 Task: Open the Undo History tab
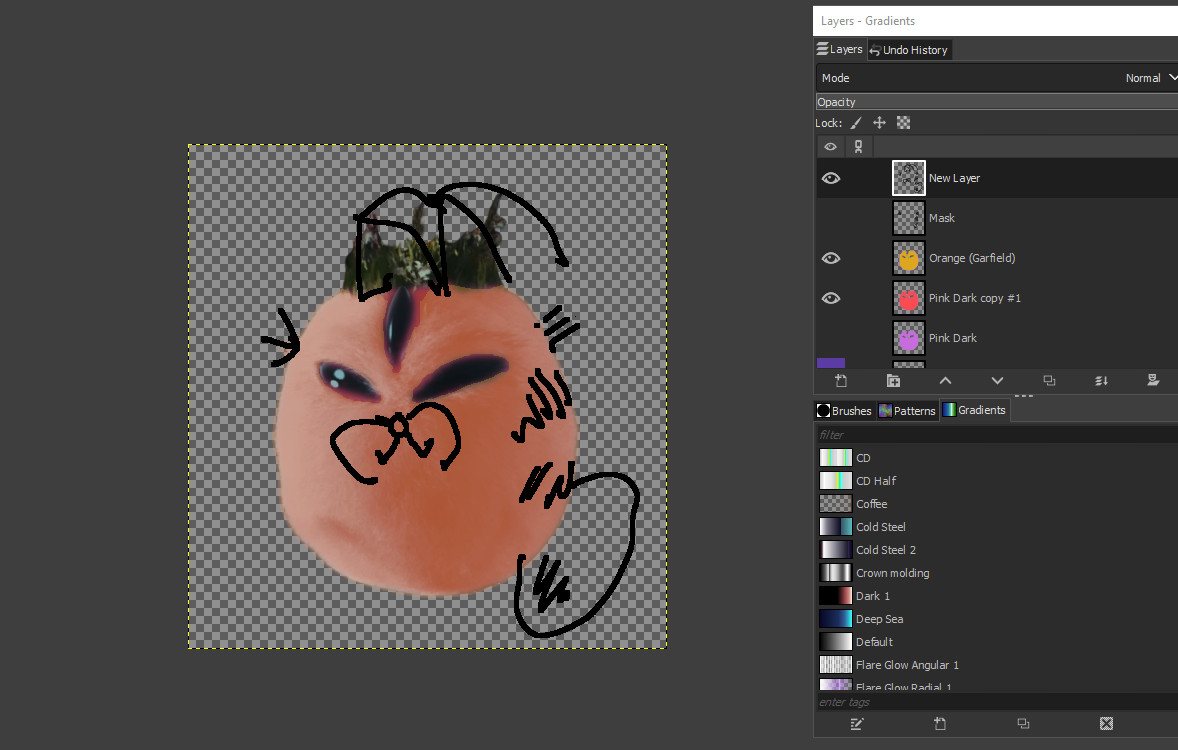tap(909, 50)
